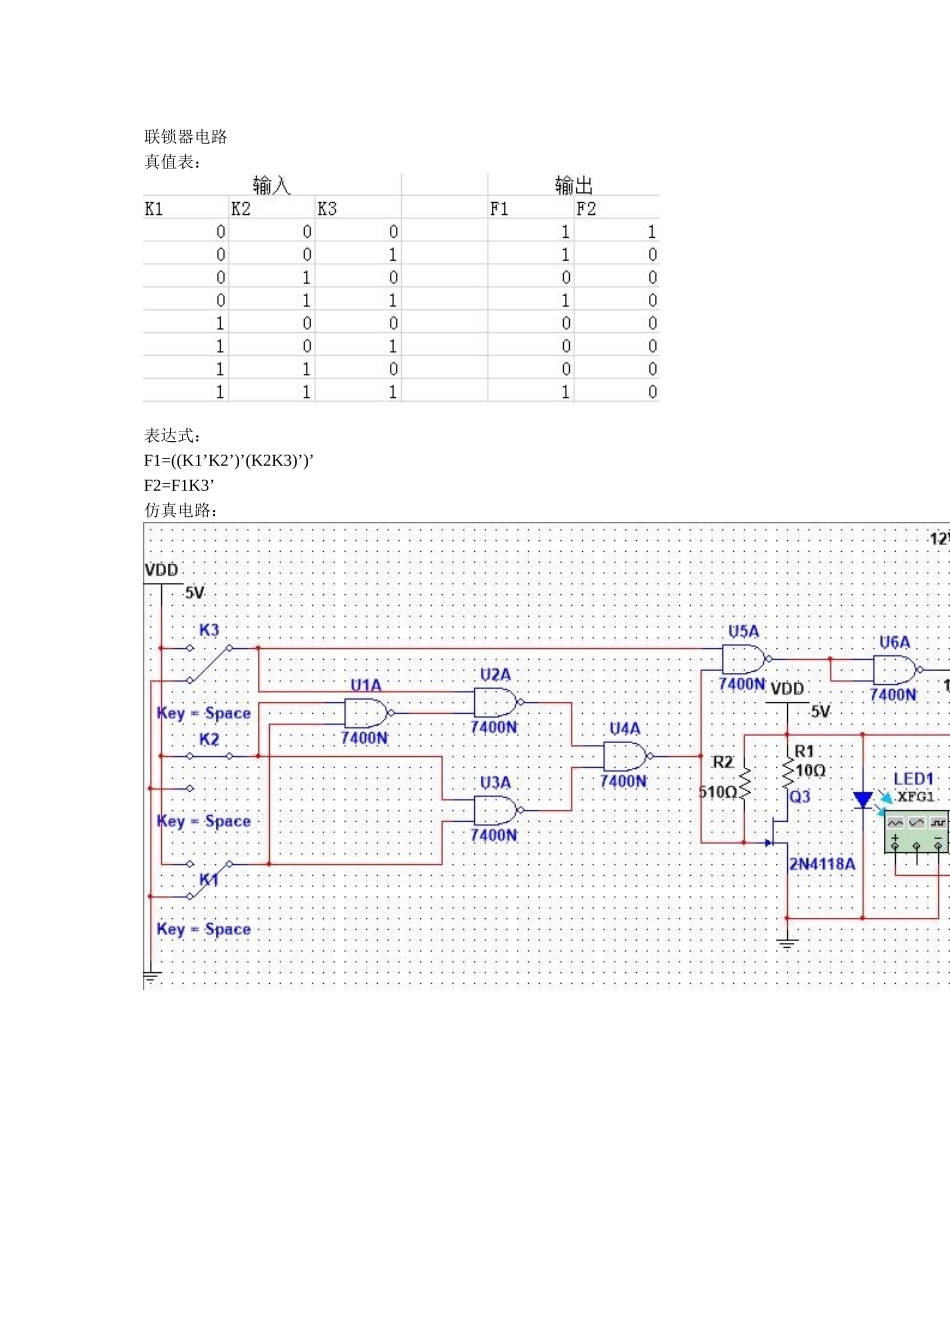Click the 2N4118A transistor label
950x1344 pixels.
point(823,864)
